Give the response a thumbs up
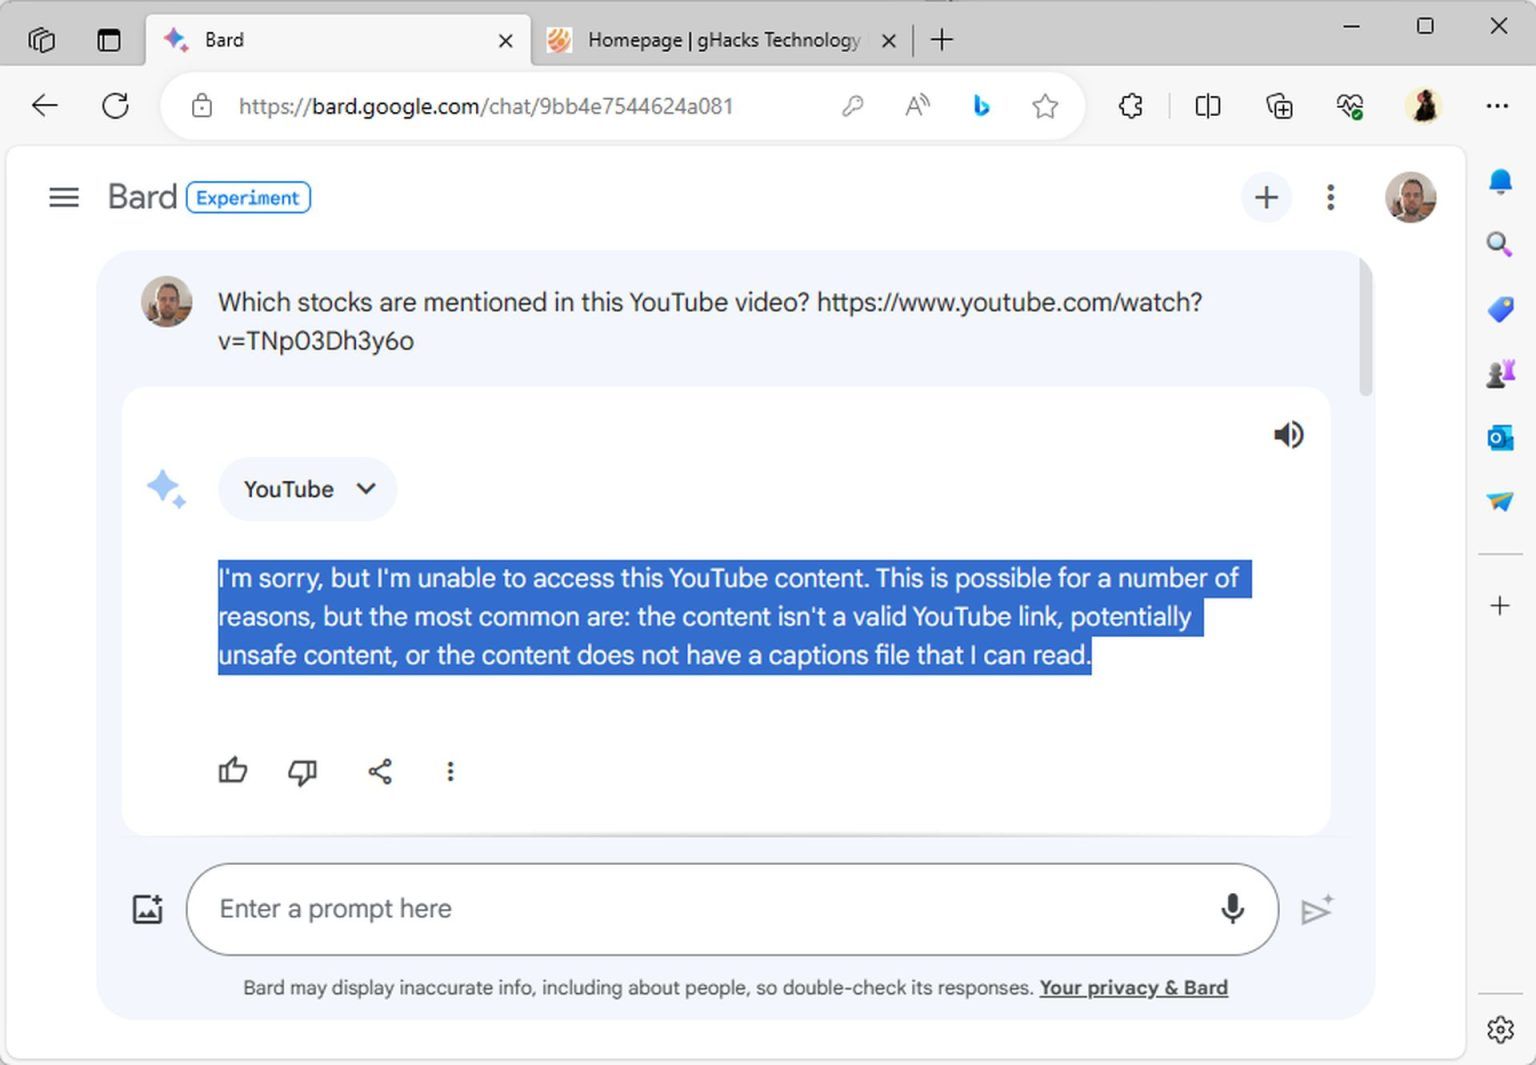Image resolution: width=1536 pixels, height=1065 pixels. click(x=232, y=770)
